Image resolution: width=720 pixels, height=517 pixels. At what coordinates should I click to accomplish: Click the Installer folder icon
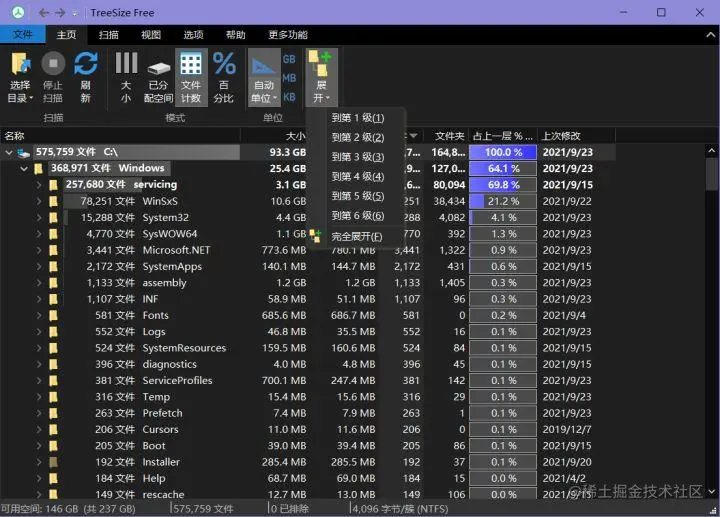[x=53, y=462]
